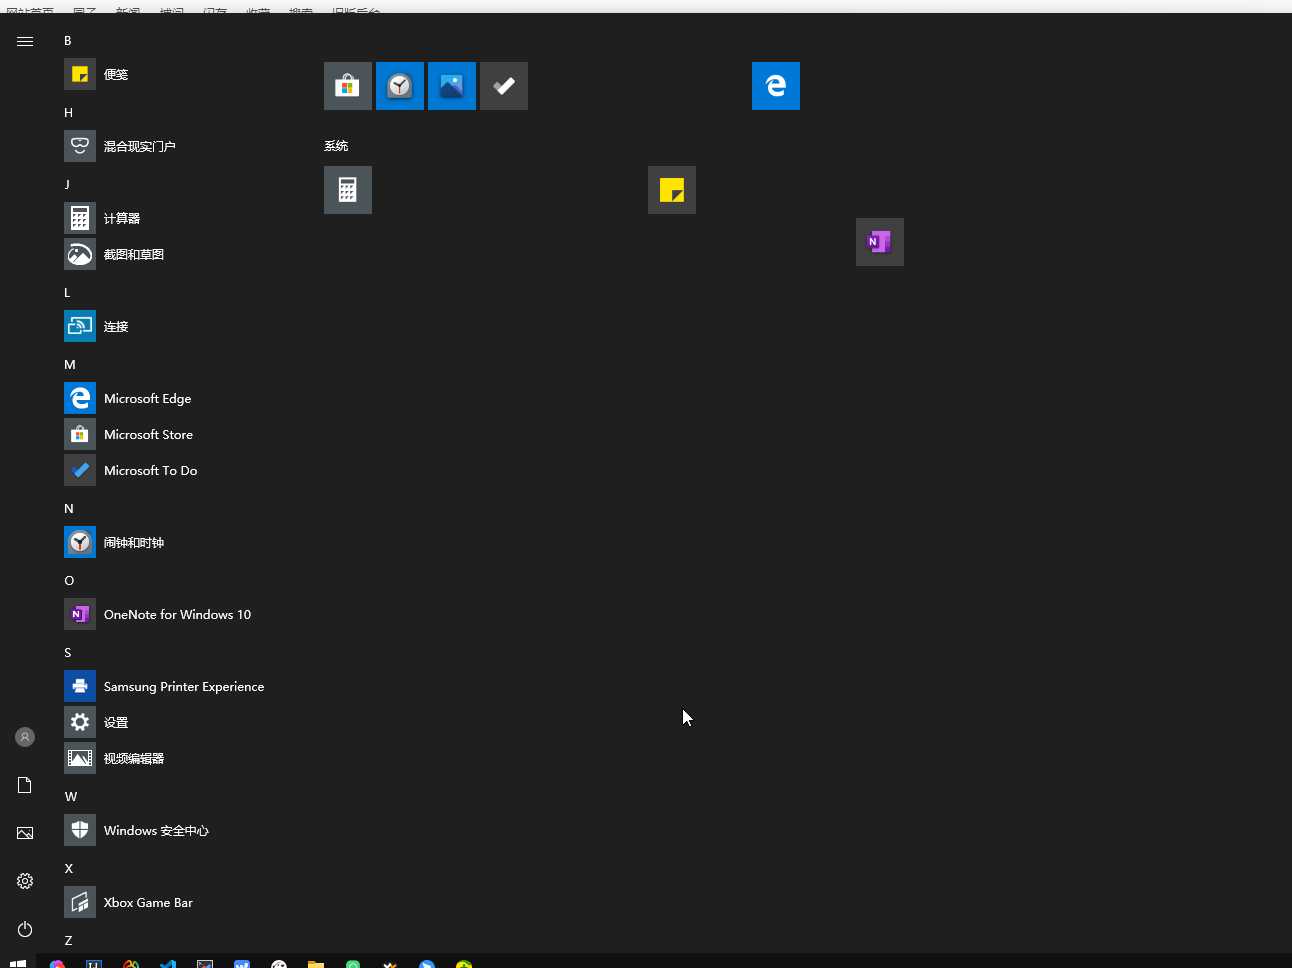Open the Photos pinned tile
Image resolution: width=1292 pixels, height=968 pixels.
click(452, 86)
